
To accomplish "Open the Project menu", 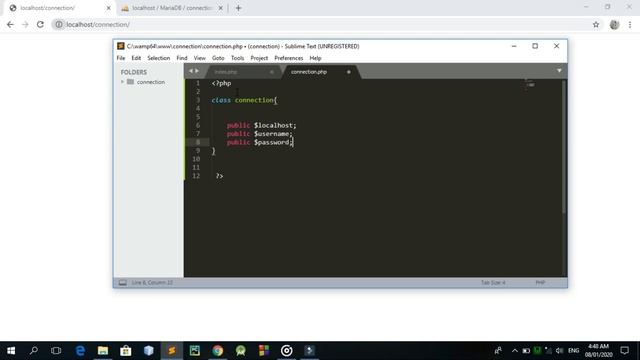I will pos(259,58).
